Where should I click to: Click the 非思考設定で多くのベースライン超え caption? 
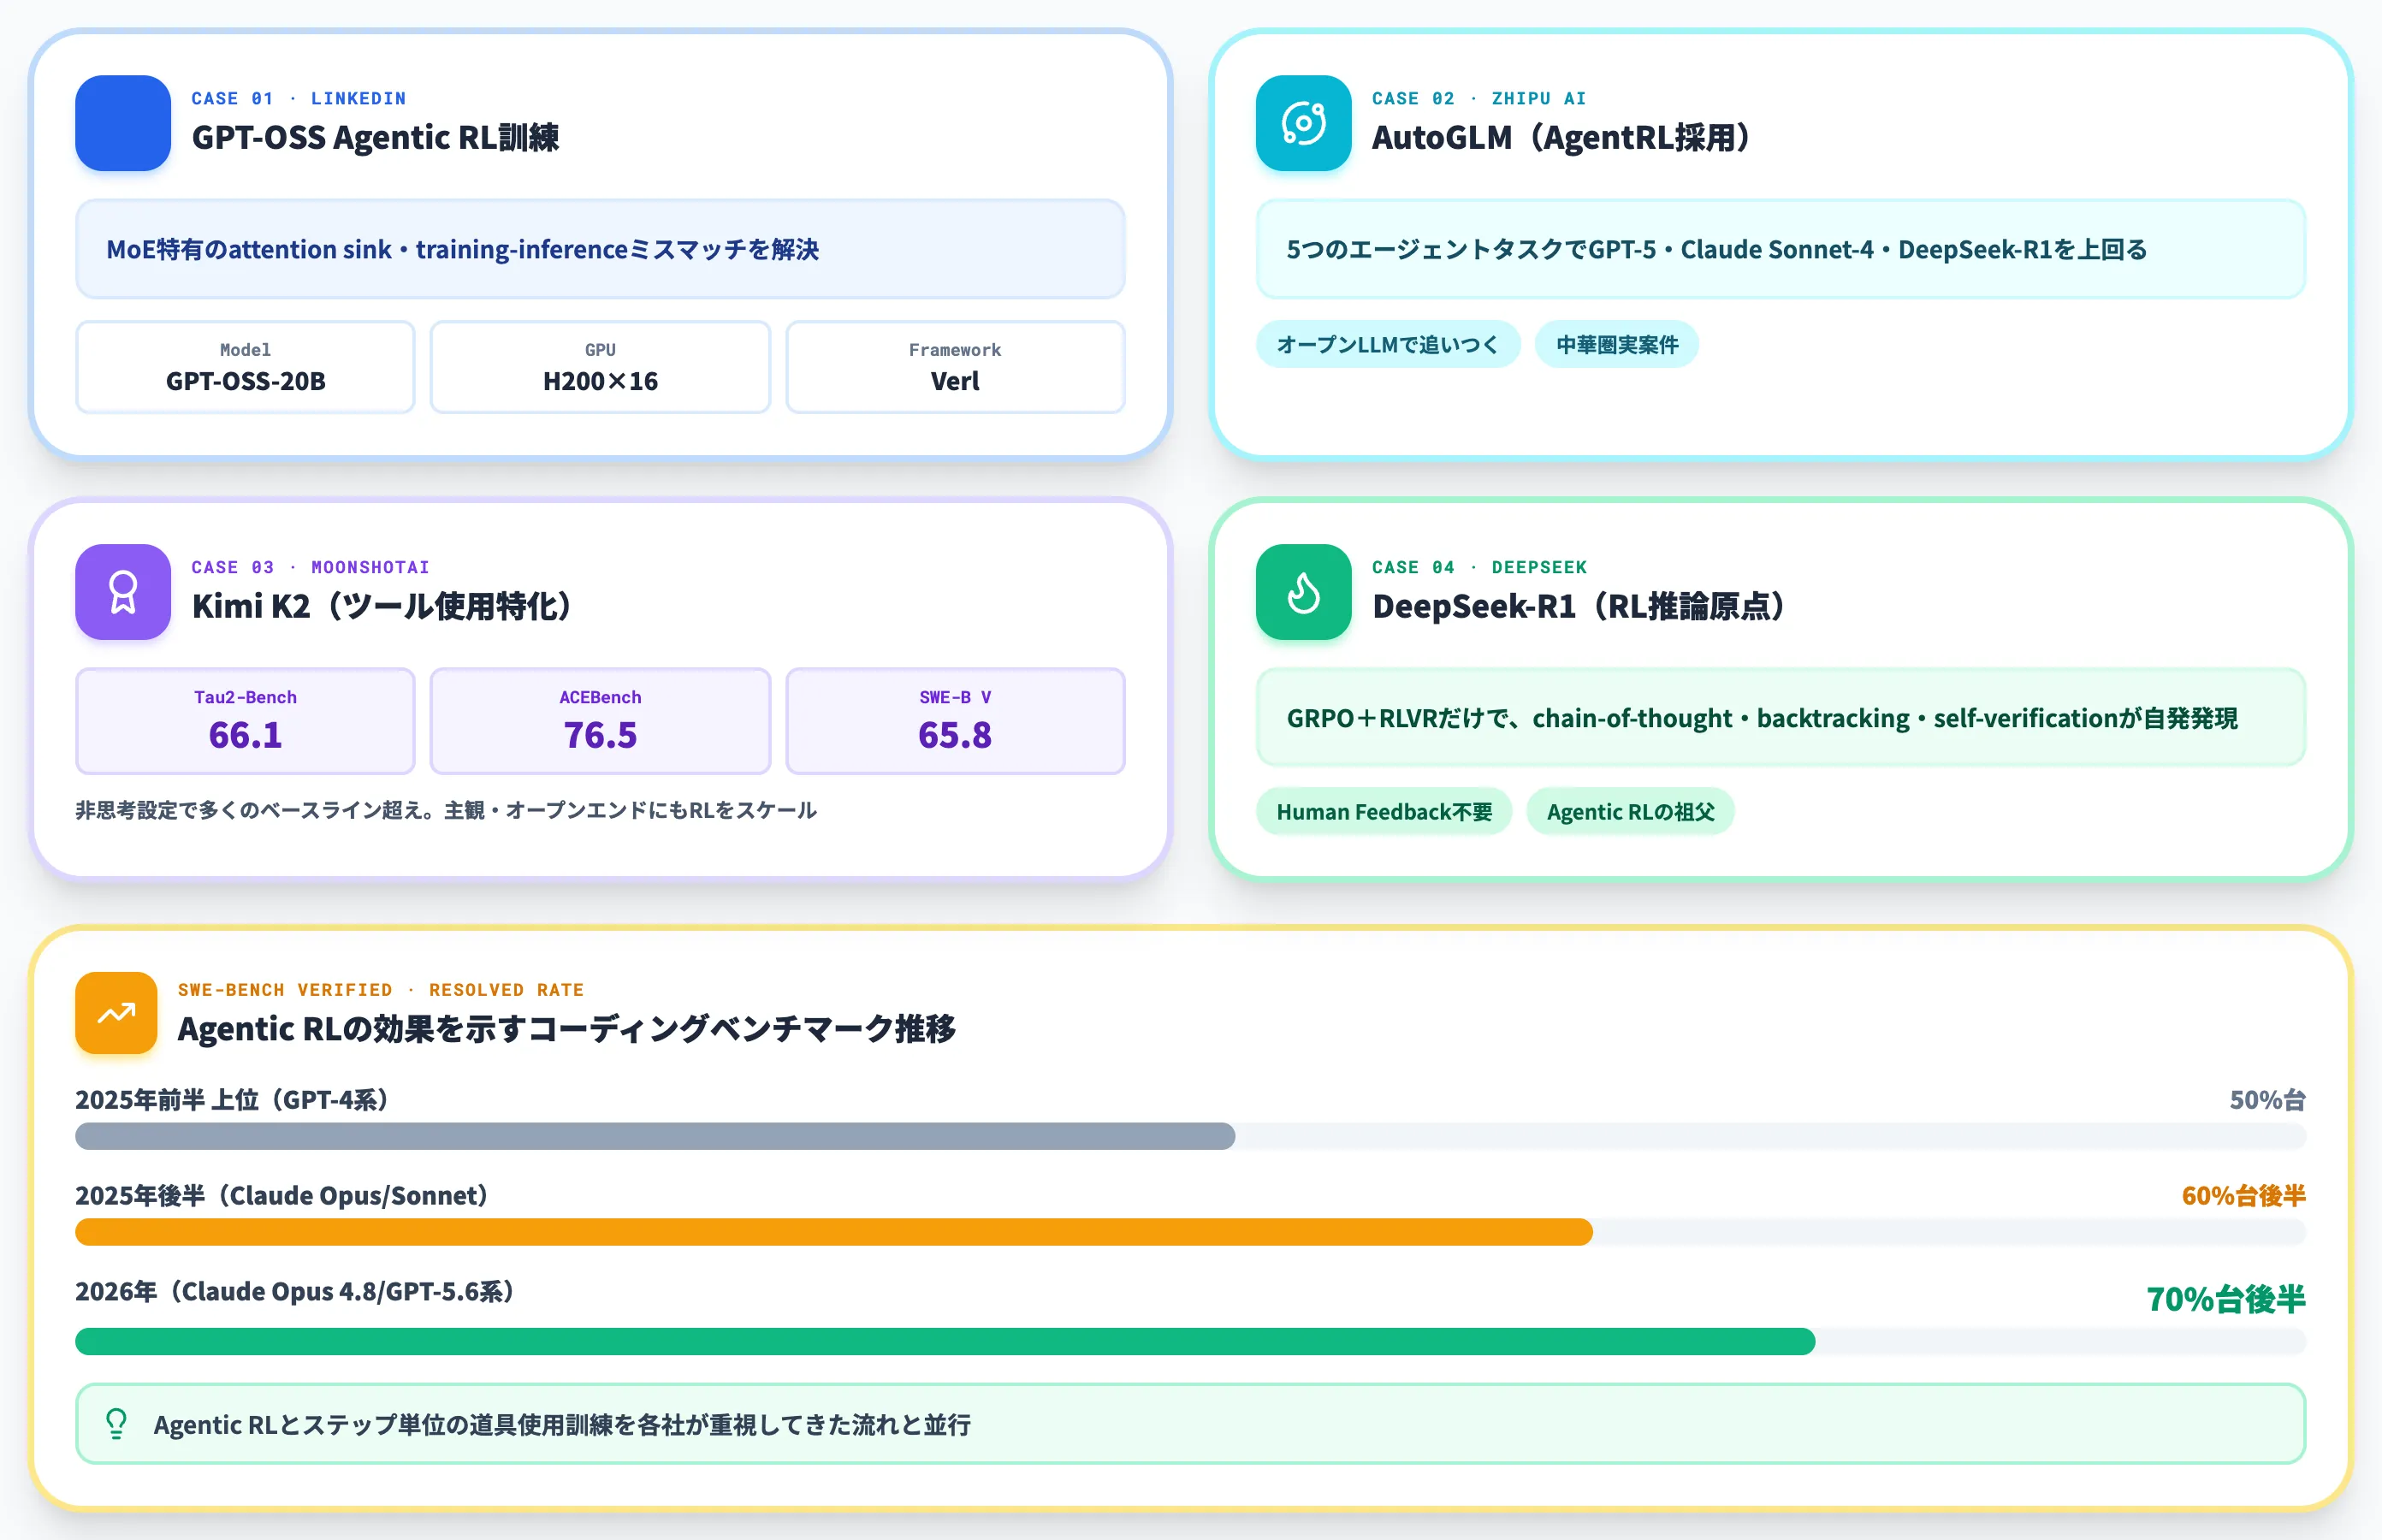tap(446, 810)
